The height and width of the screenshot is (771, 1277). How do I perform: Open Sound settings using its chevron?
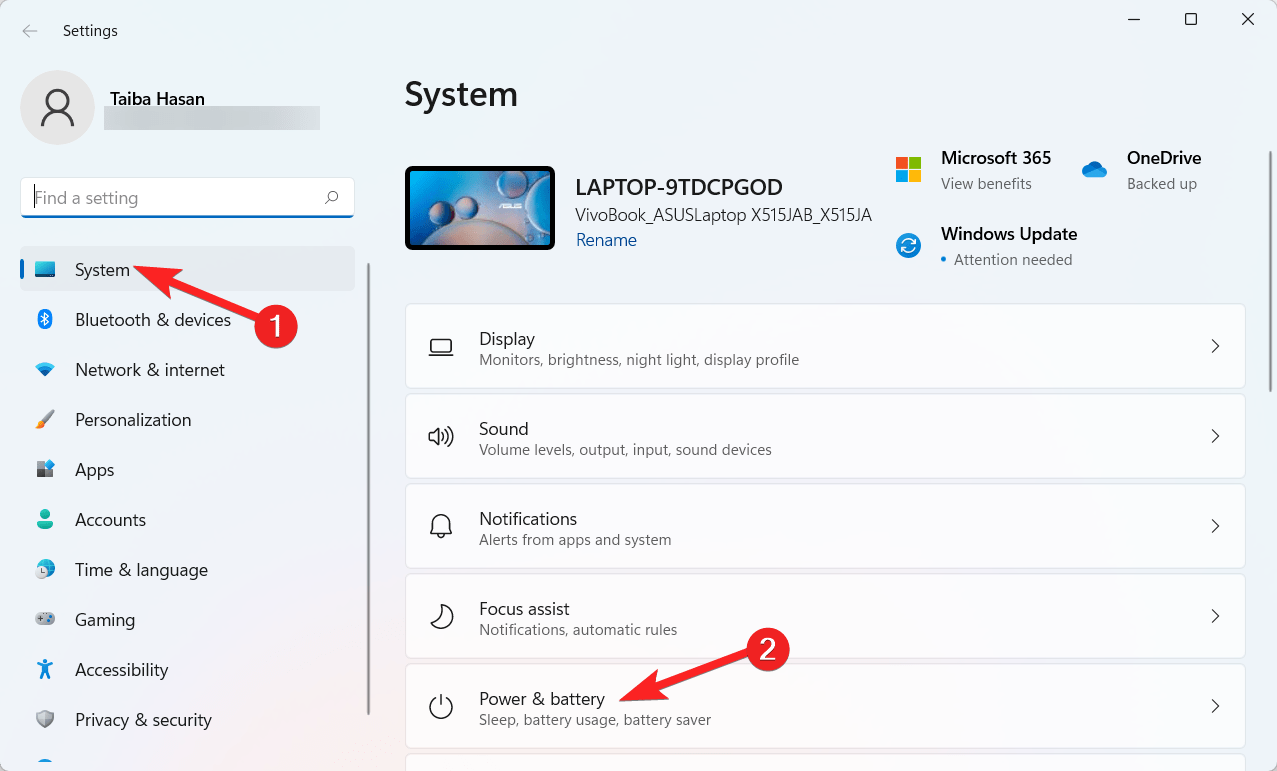click(1216, 436)
